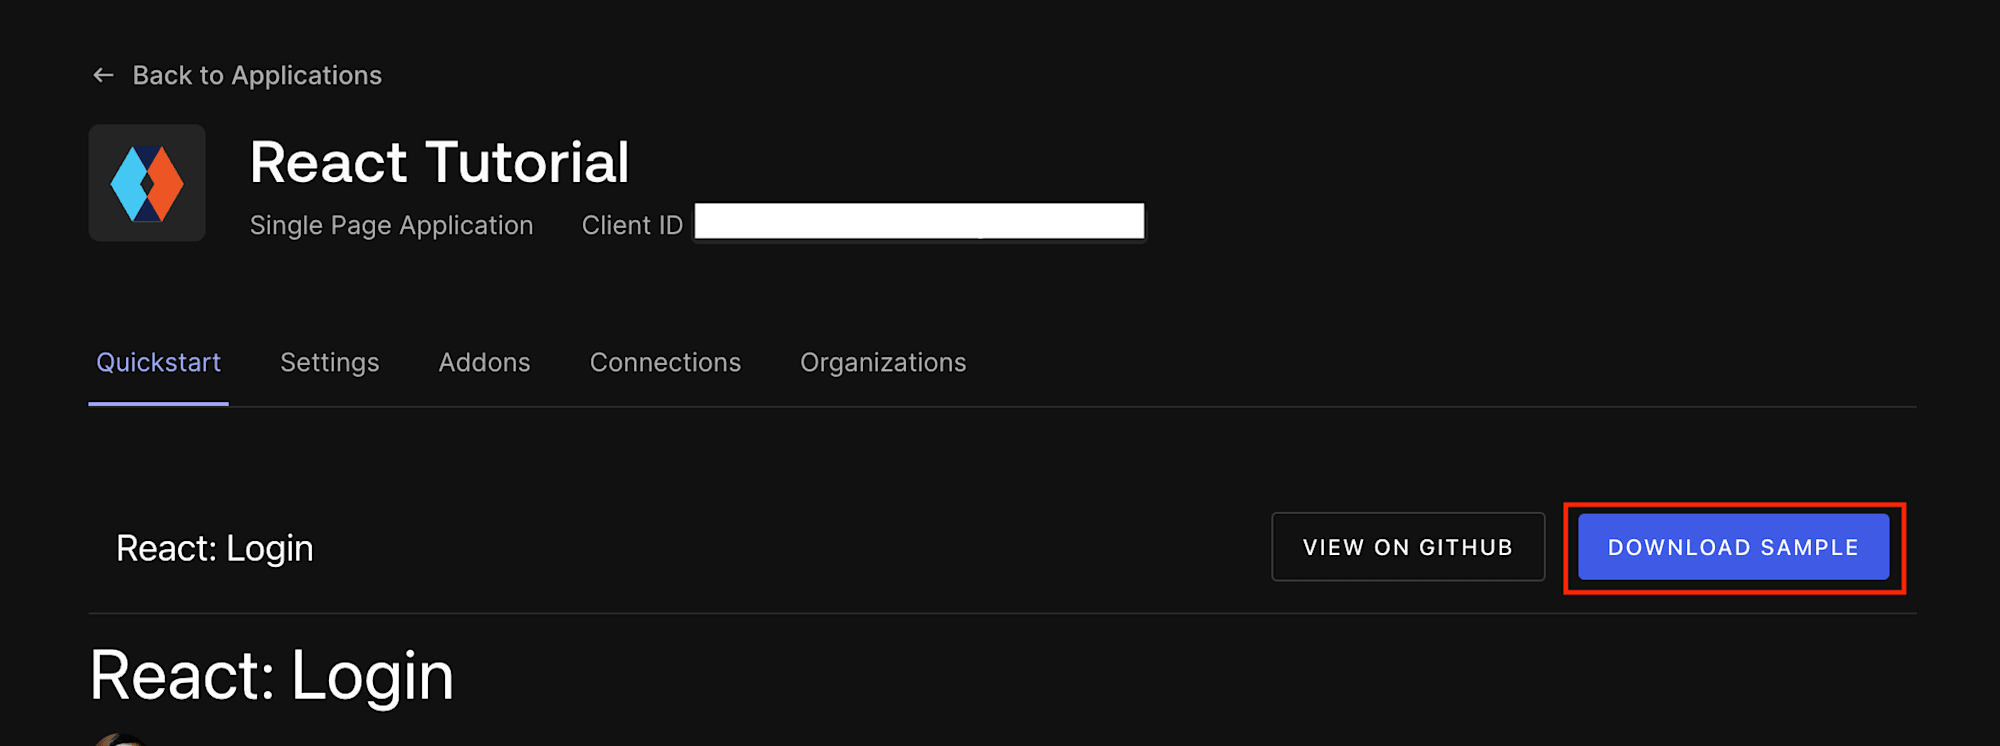Open the React Tutorial application logo

[147, 183]
